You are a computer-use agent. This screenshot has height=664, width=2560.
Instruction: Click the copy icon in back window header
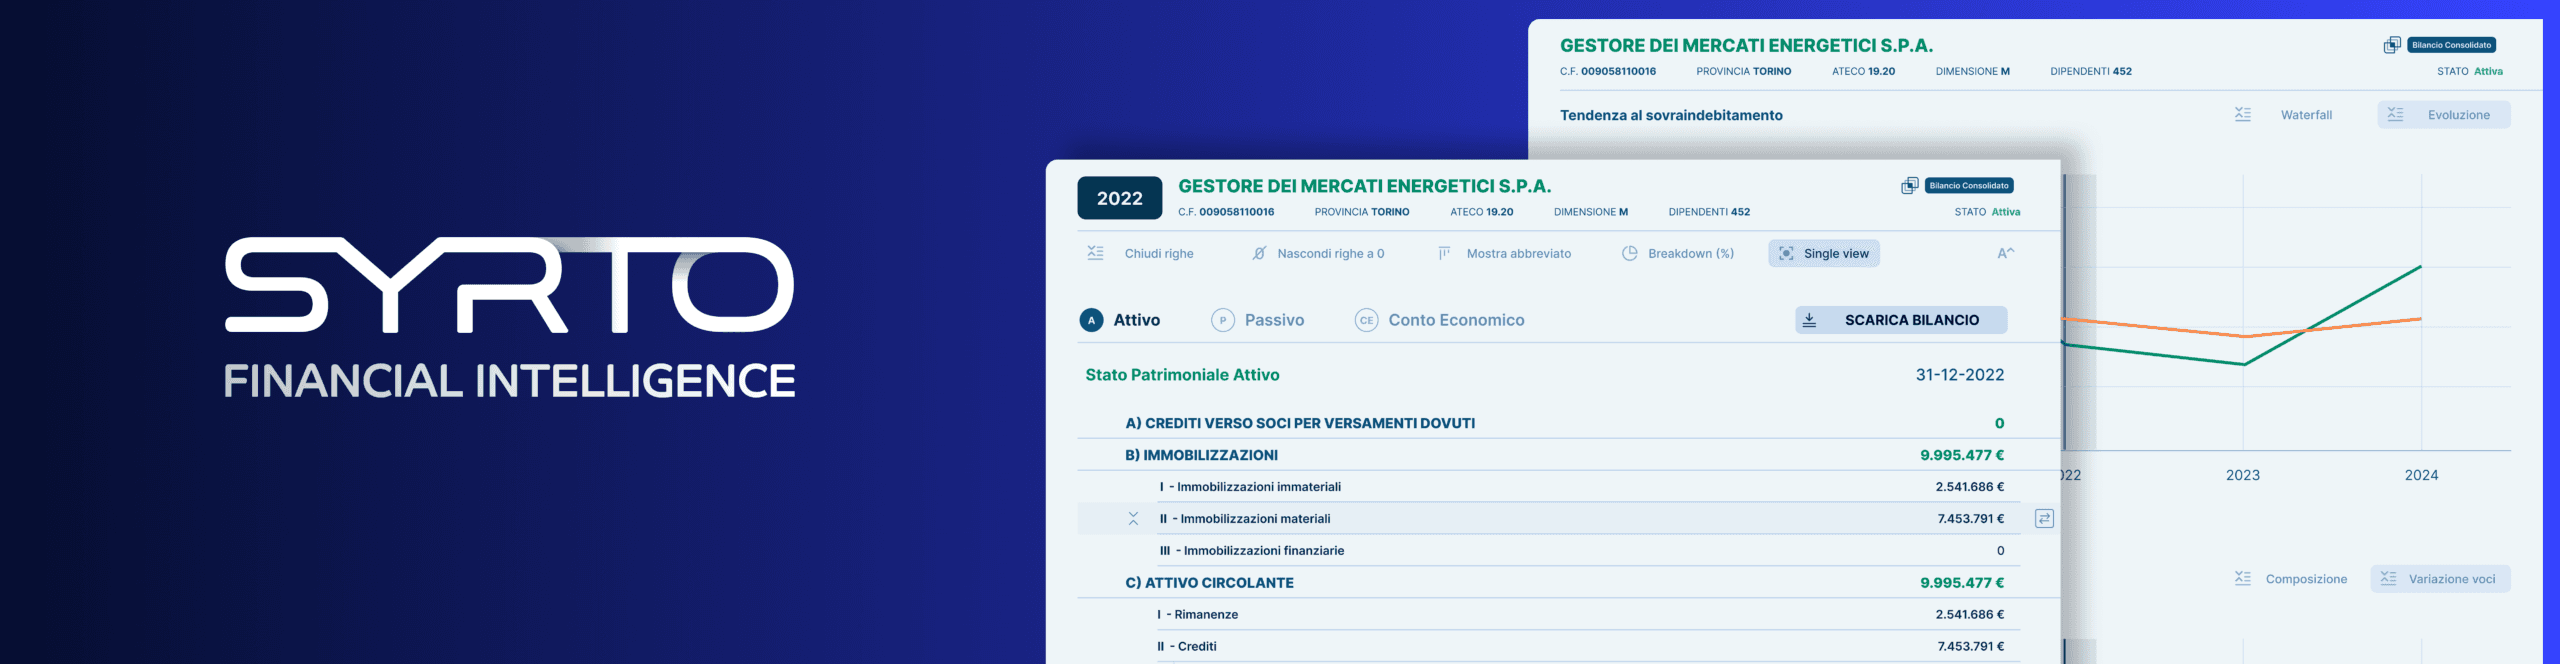click(x=2392, y=45)
